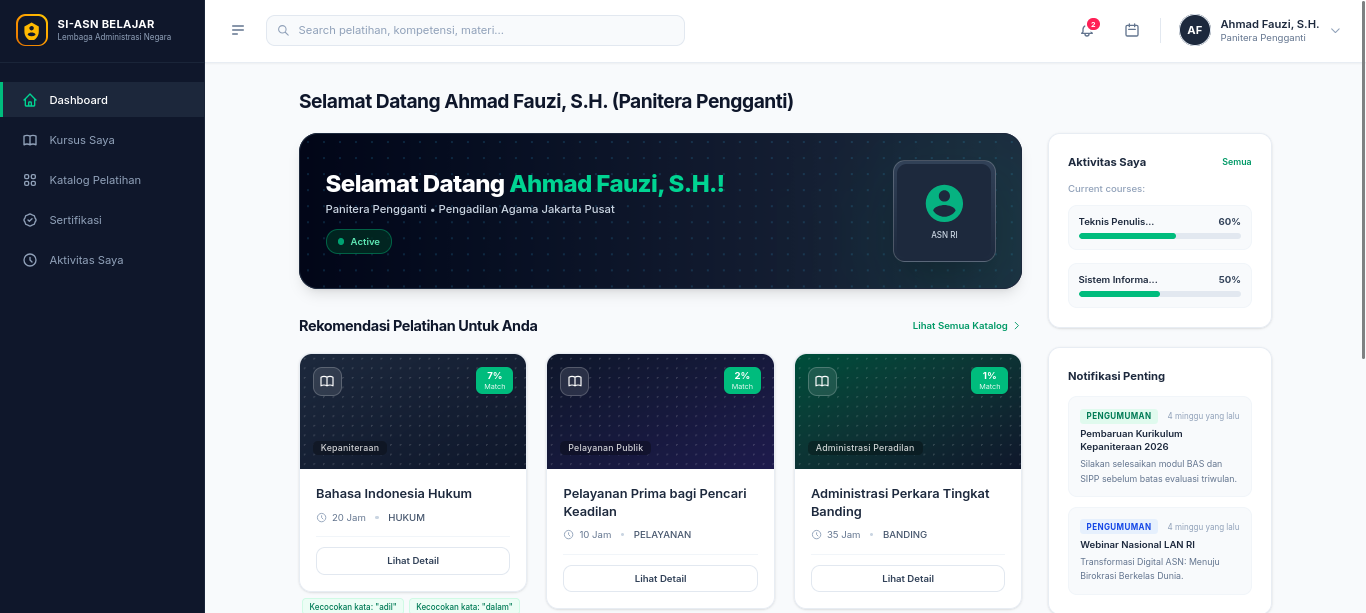The height and width of the screenshot is (613, 1366).
Task: Click clock icon beside 20 Jam
Action: (x=321, y=518)
